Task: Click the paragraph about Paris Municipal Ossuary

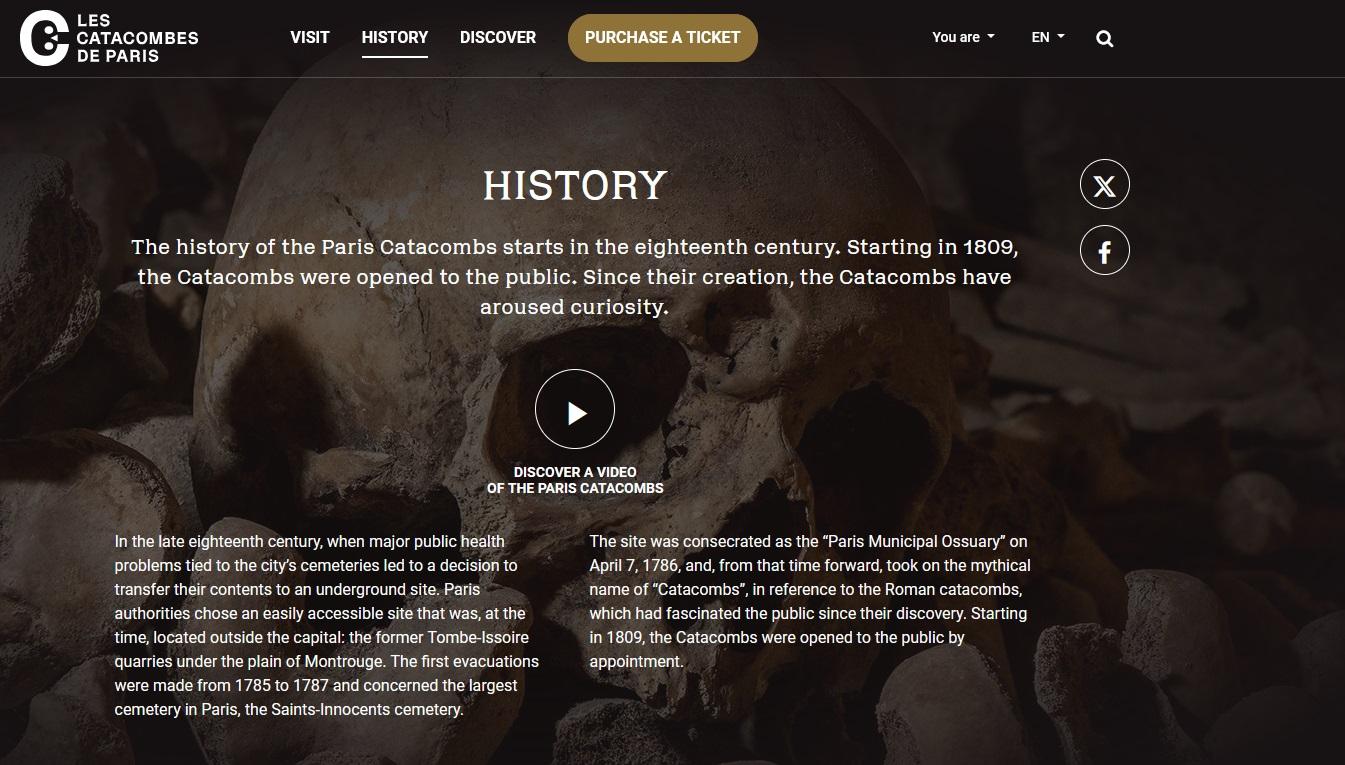Action: (x=809, y=602)
